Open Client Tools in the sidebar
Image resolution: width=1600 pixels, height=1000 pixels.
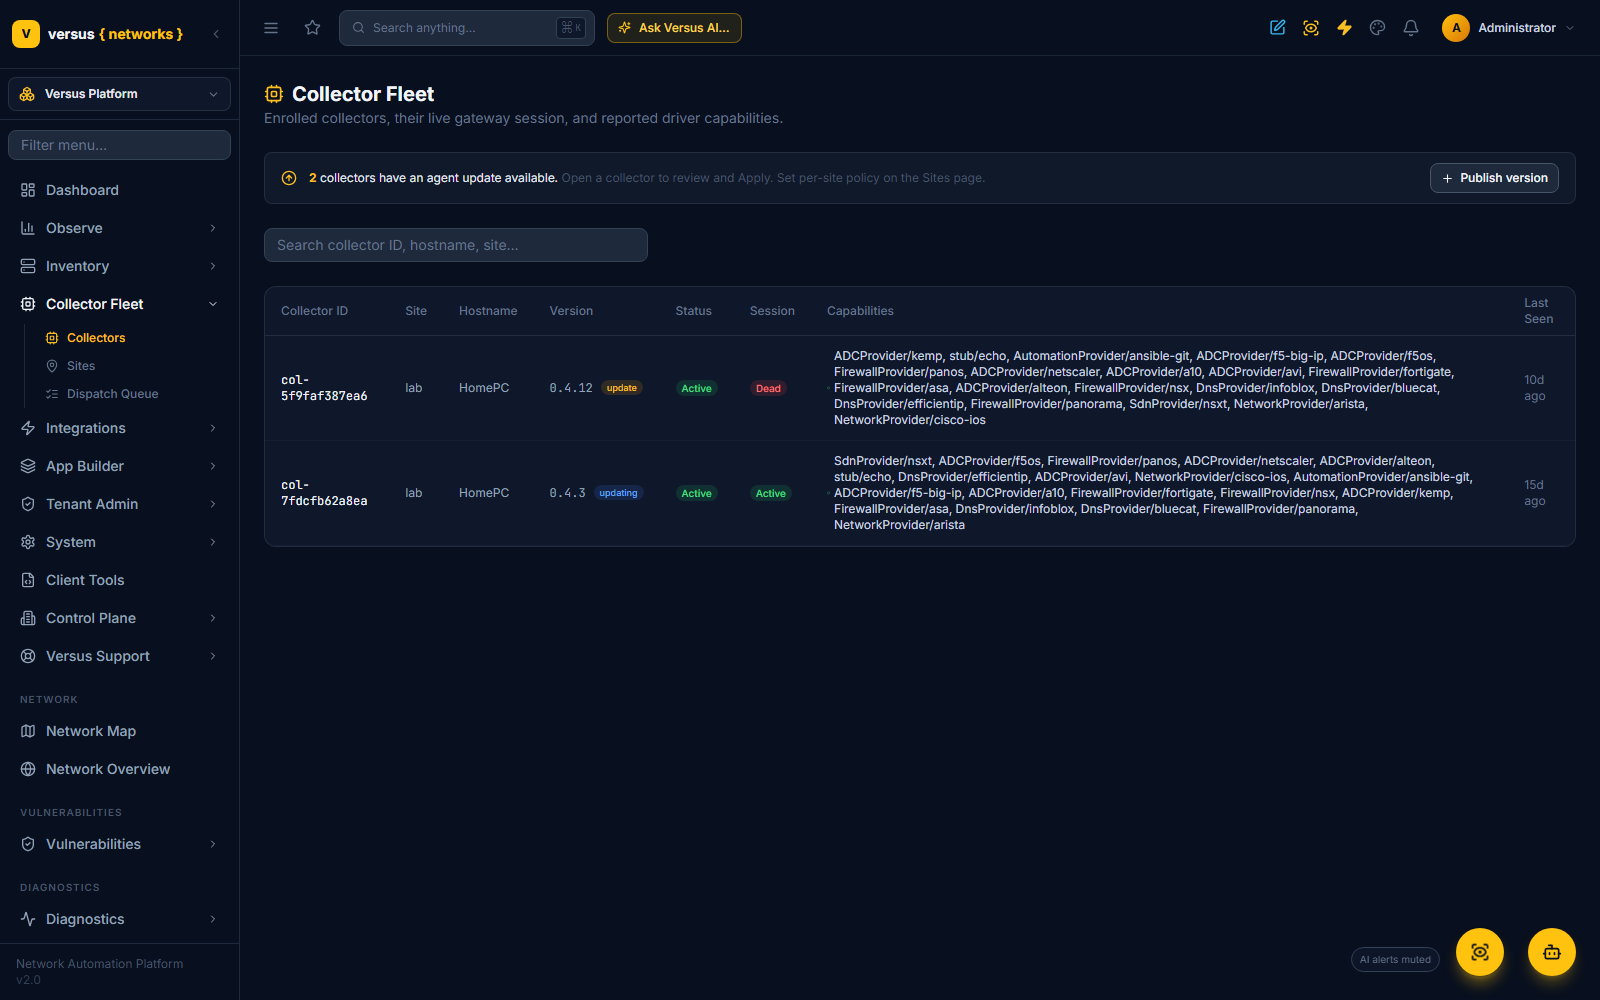coord(119,580)
